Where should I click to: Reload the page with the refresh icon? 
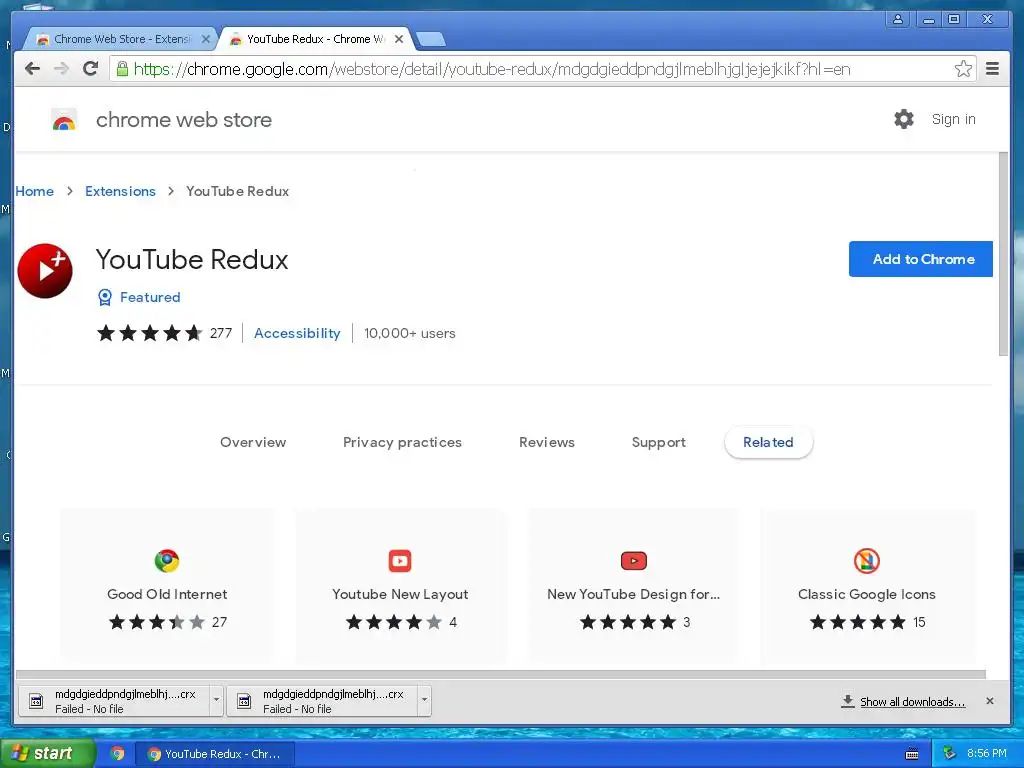[91, 69]
